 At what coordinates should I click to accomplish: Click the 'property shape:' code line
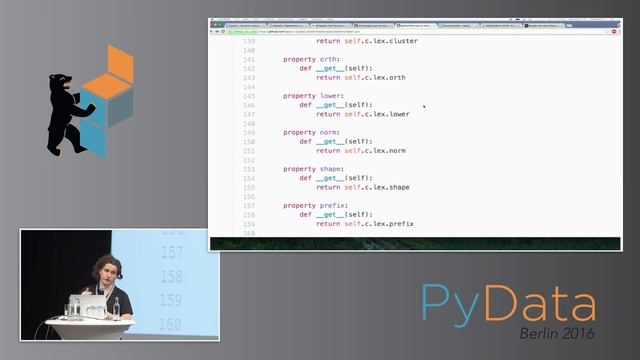point(313,169)
